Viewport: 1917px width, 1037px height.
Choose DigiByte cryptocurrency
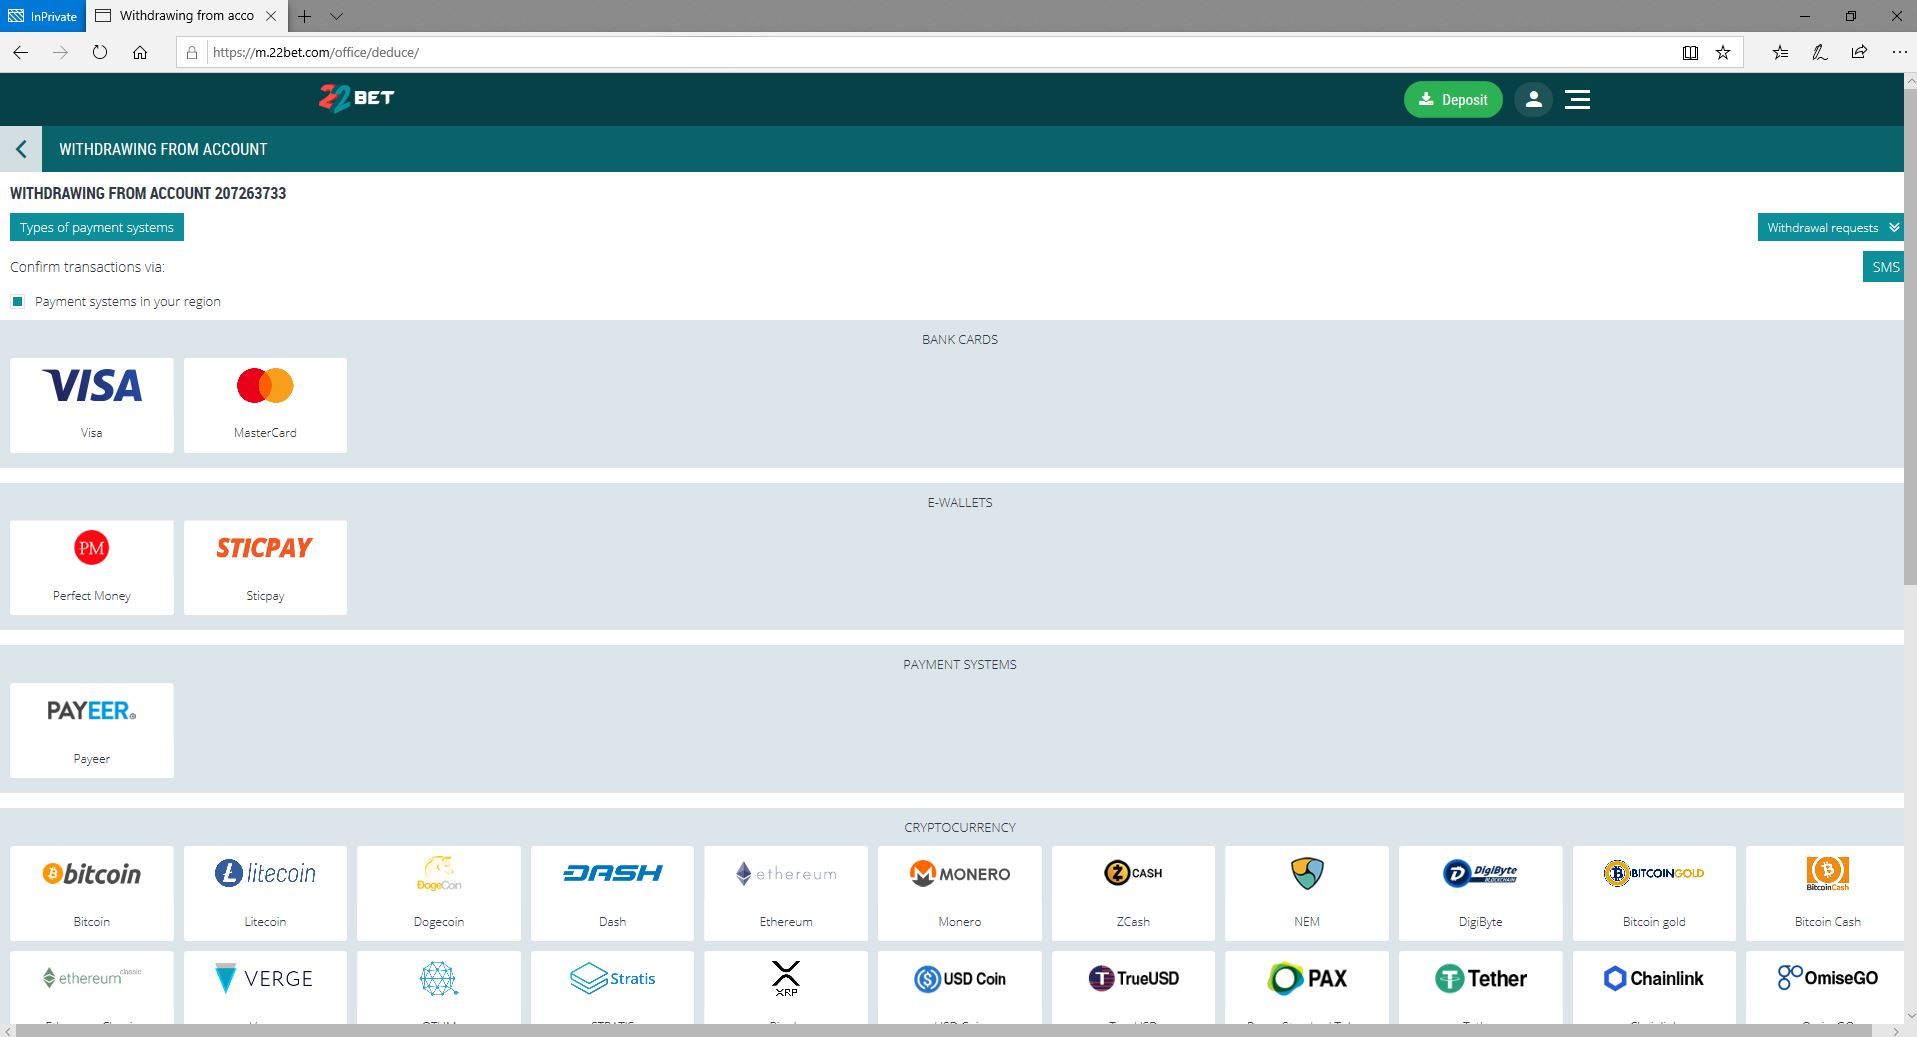(x=1480, y=893)
